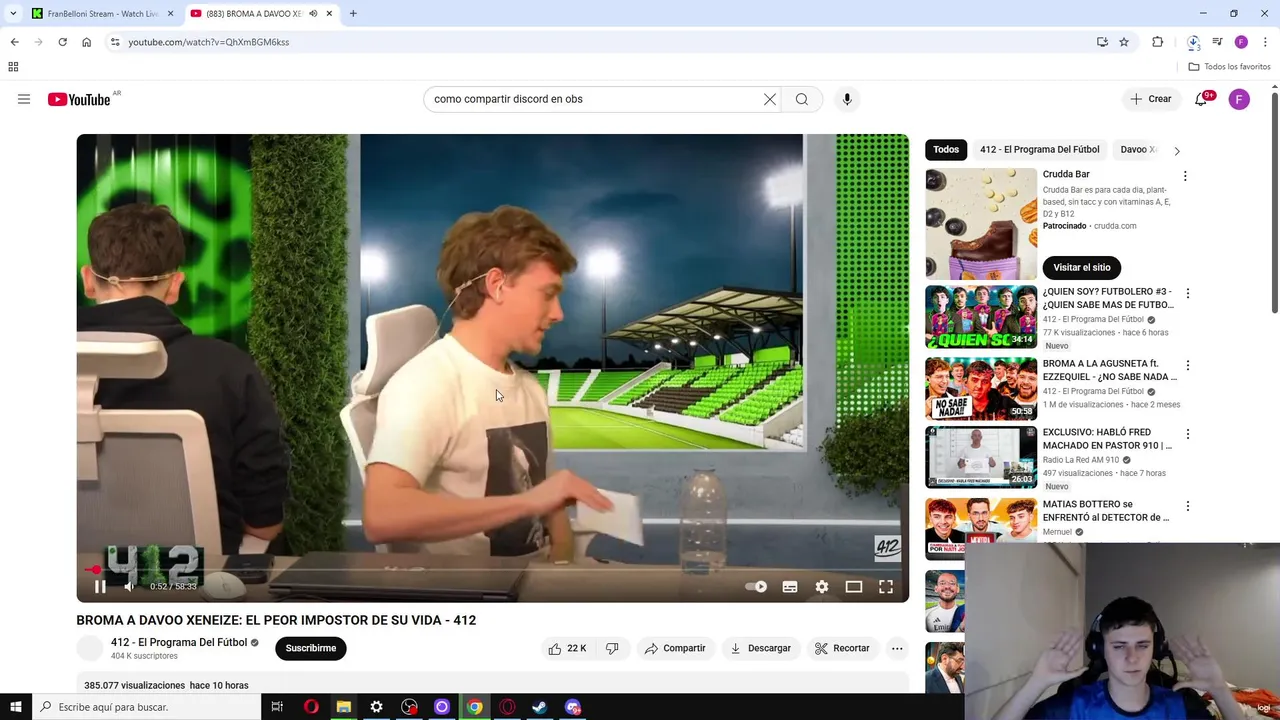Open options for MATIAS BOTTERO video
Screen dimensions: 1280x720
click(x=1187, y=506)
